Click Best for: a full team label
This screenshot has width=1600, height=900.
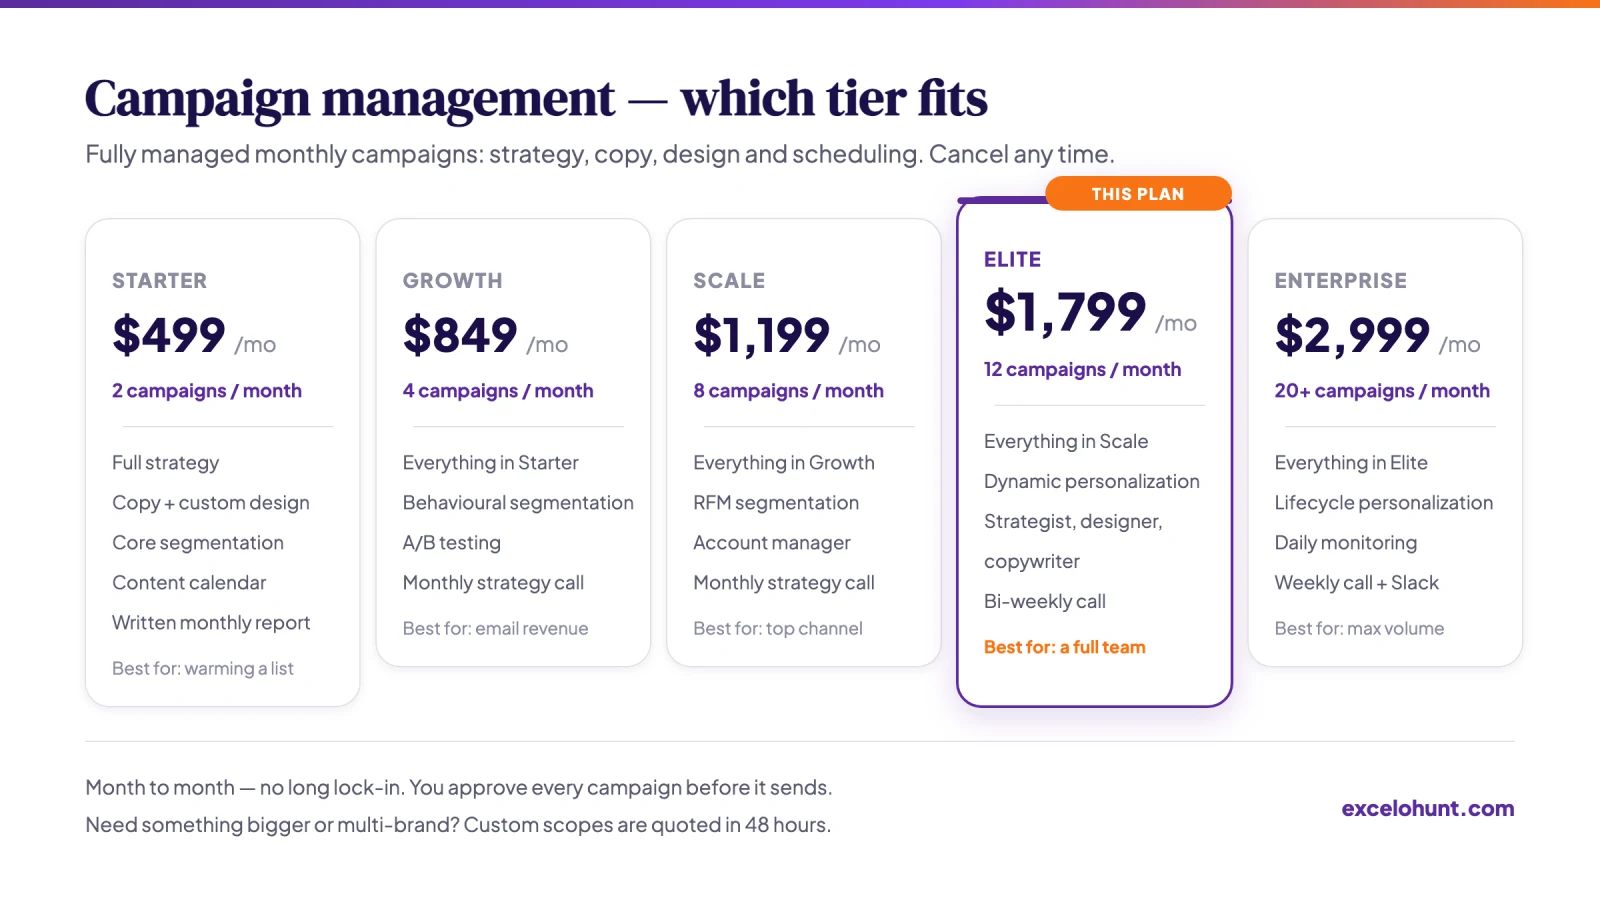pyautogui.click(x=1064, y=647)
